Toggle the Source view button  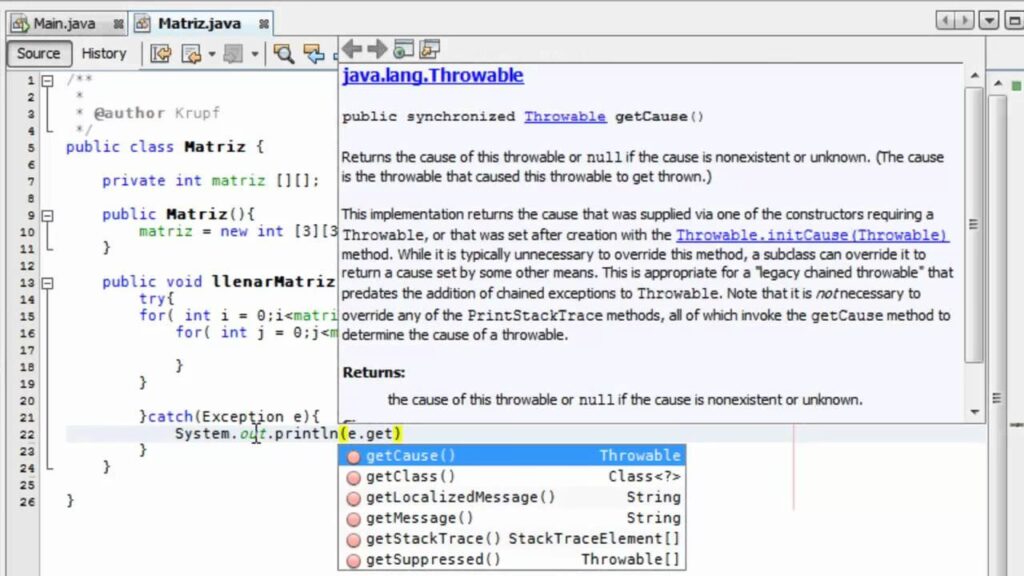39,54
